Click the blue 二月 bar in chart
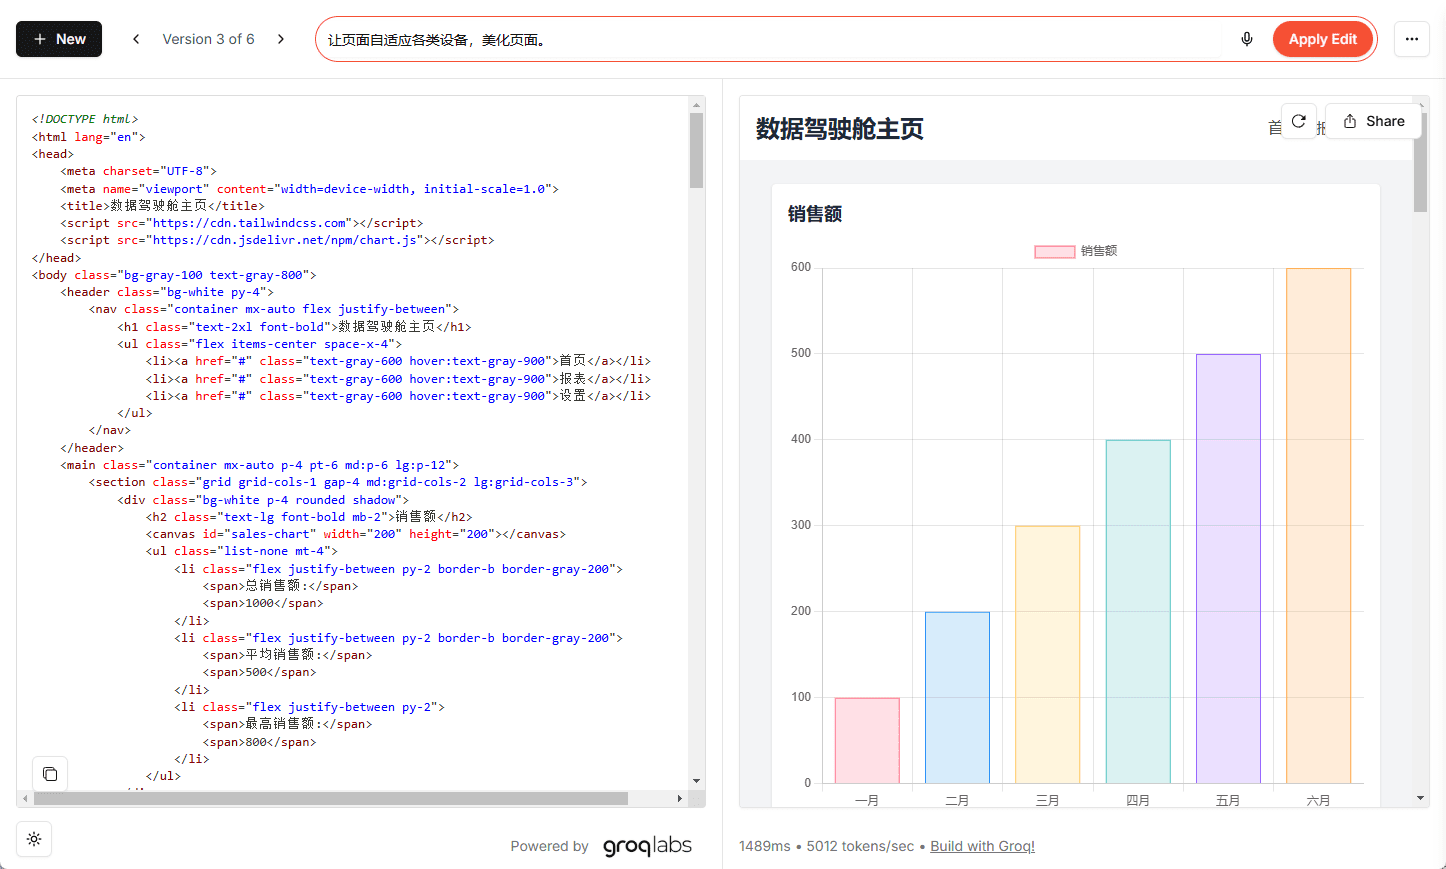The image size is (1446, 869). 957,697
